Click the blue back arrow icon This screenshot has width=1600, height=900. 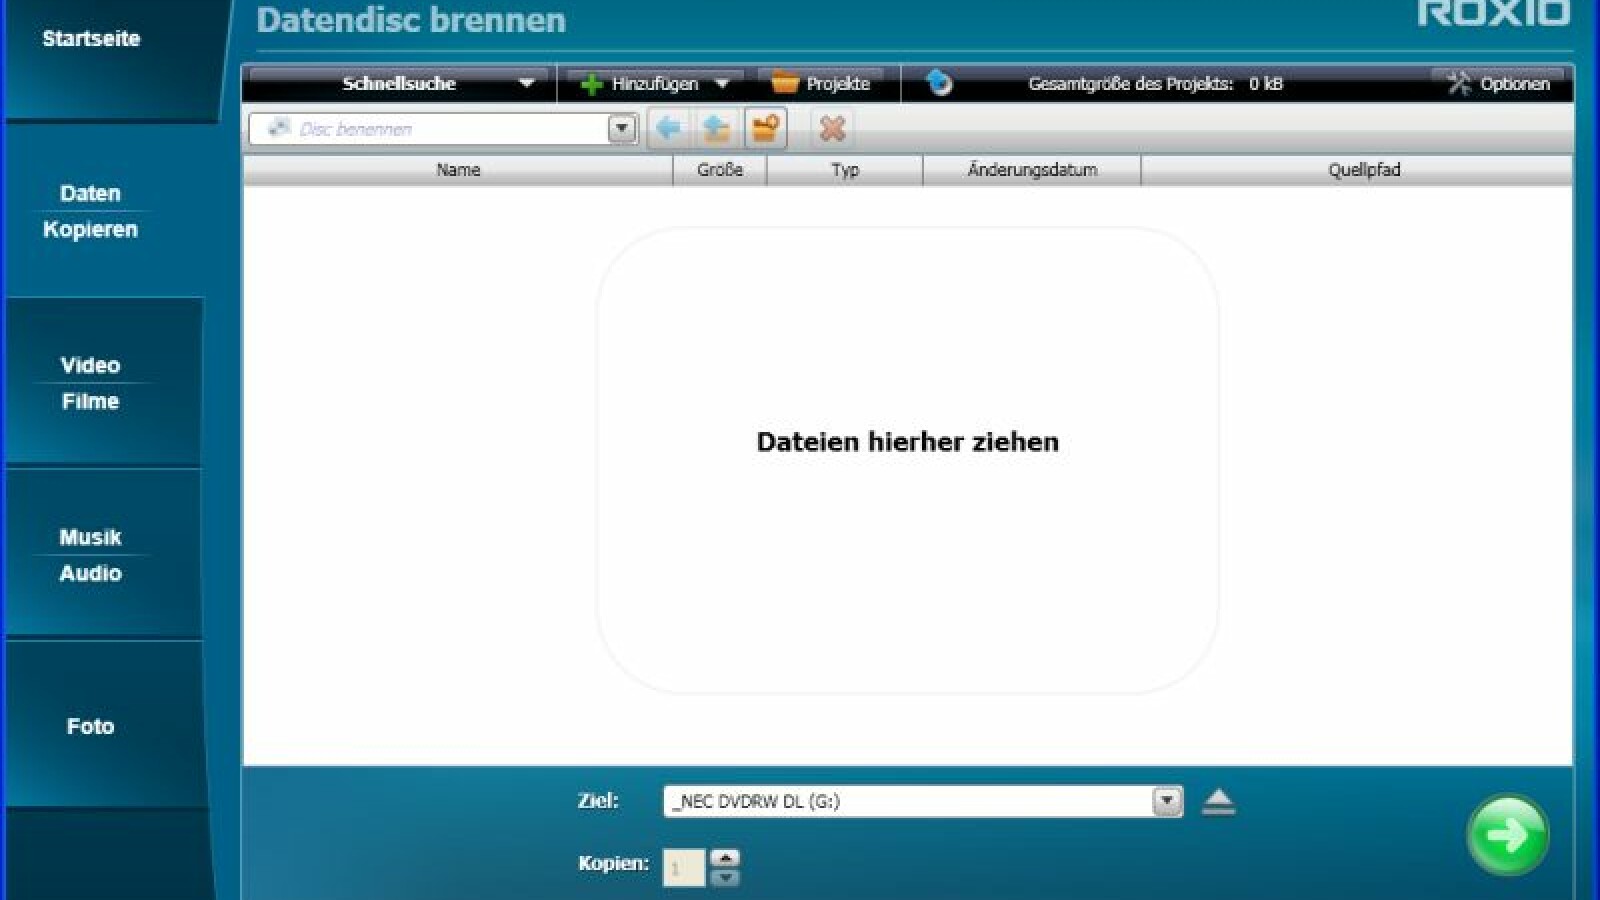click(x=668, y=129)
